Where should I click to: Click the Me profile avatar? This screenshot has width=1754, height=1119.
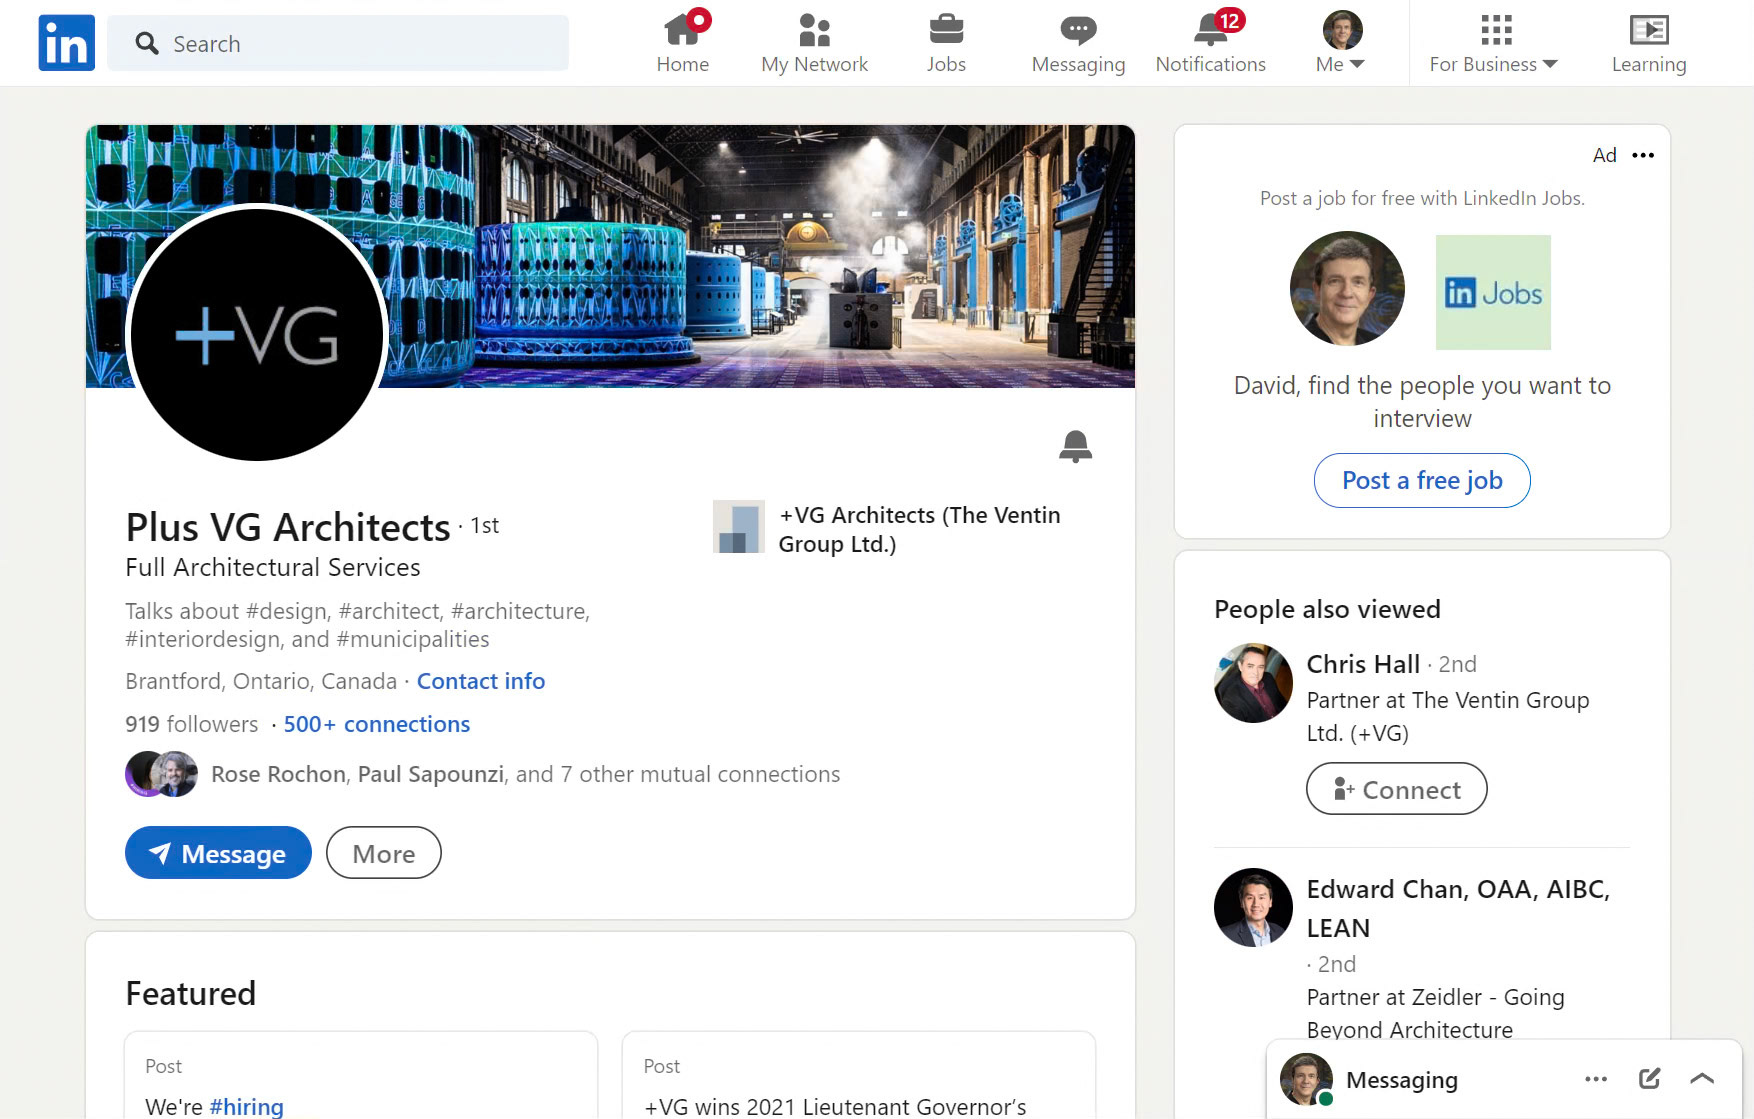[1342, 30]
